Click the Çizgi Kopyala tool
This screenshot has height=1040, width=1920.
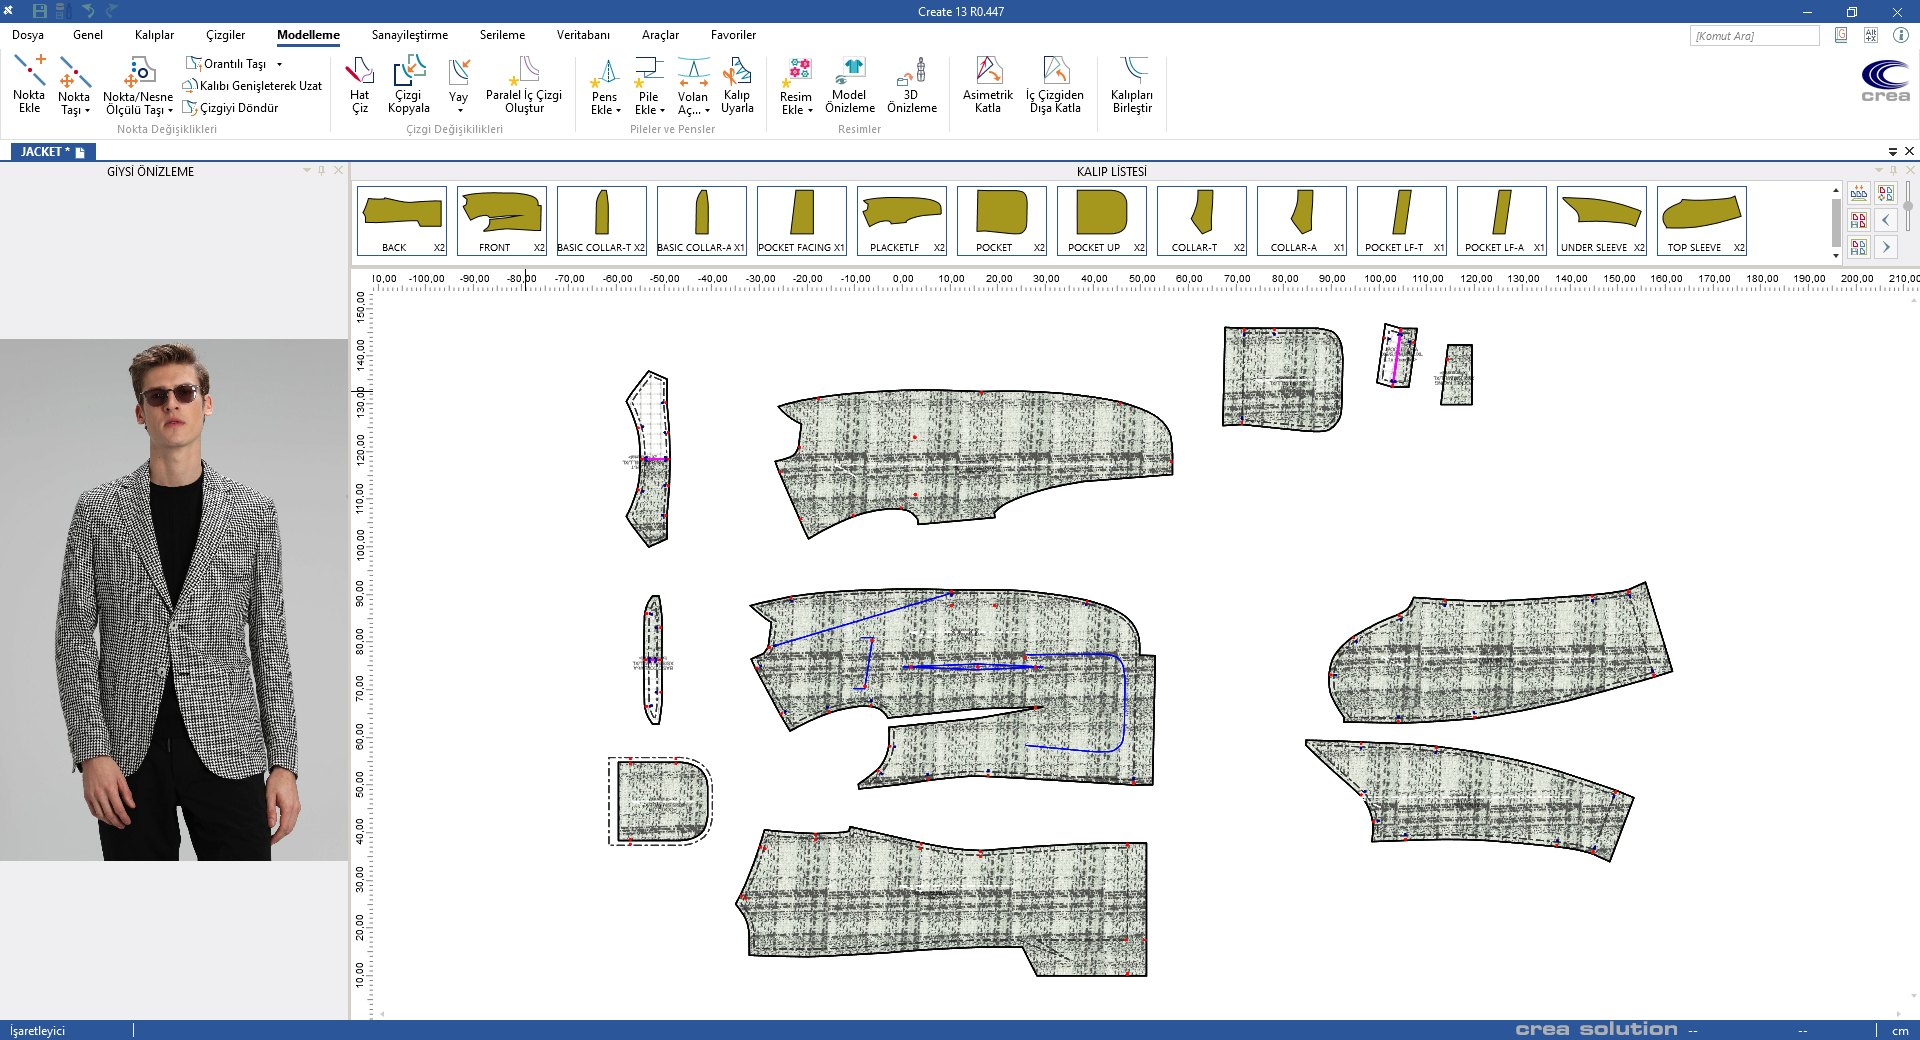pos(408,85)
